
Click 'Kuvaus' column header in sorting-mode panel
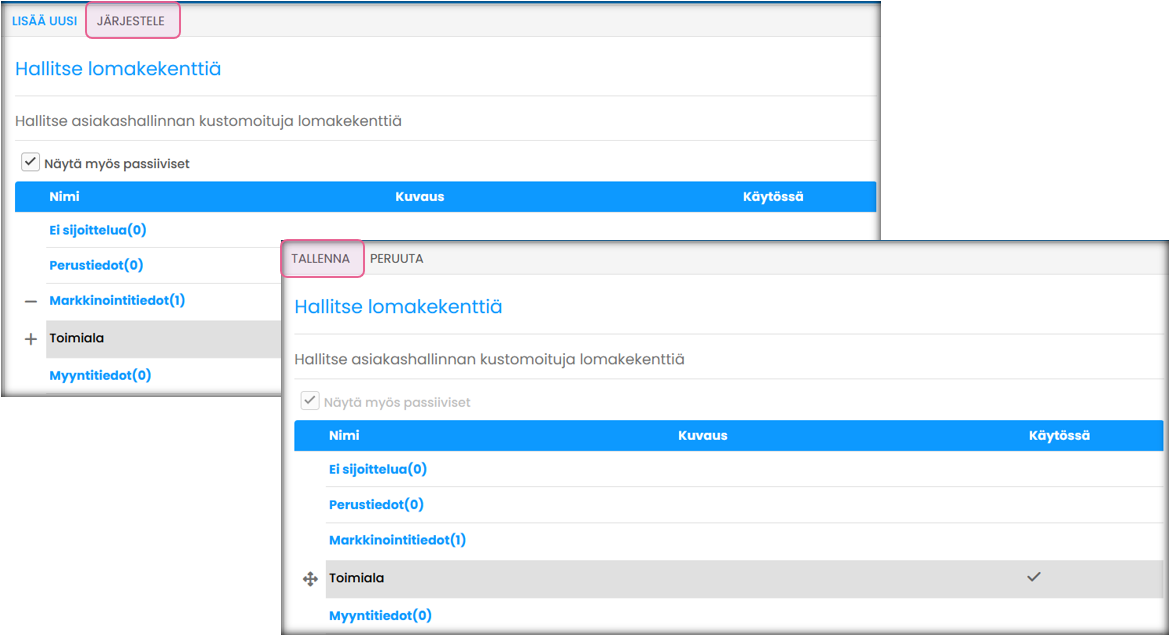point(702,436)
